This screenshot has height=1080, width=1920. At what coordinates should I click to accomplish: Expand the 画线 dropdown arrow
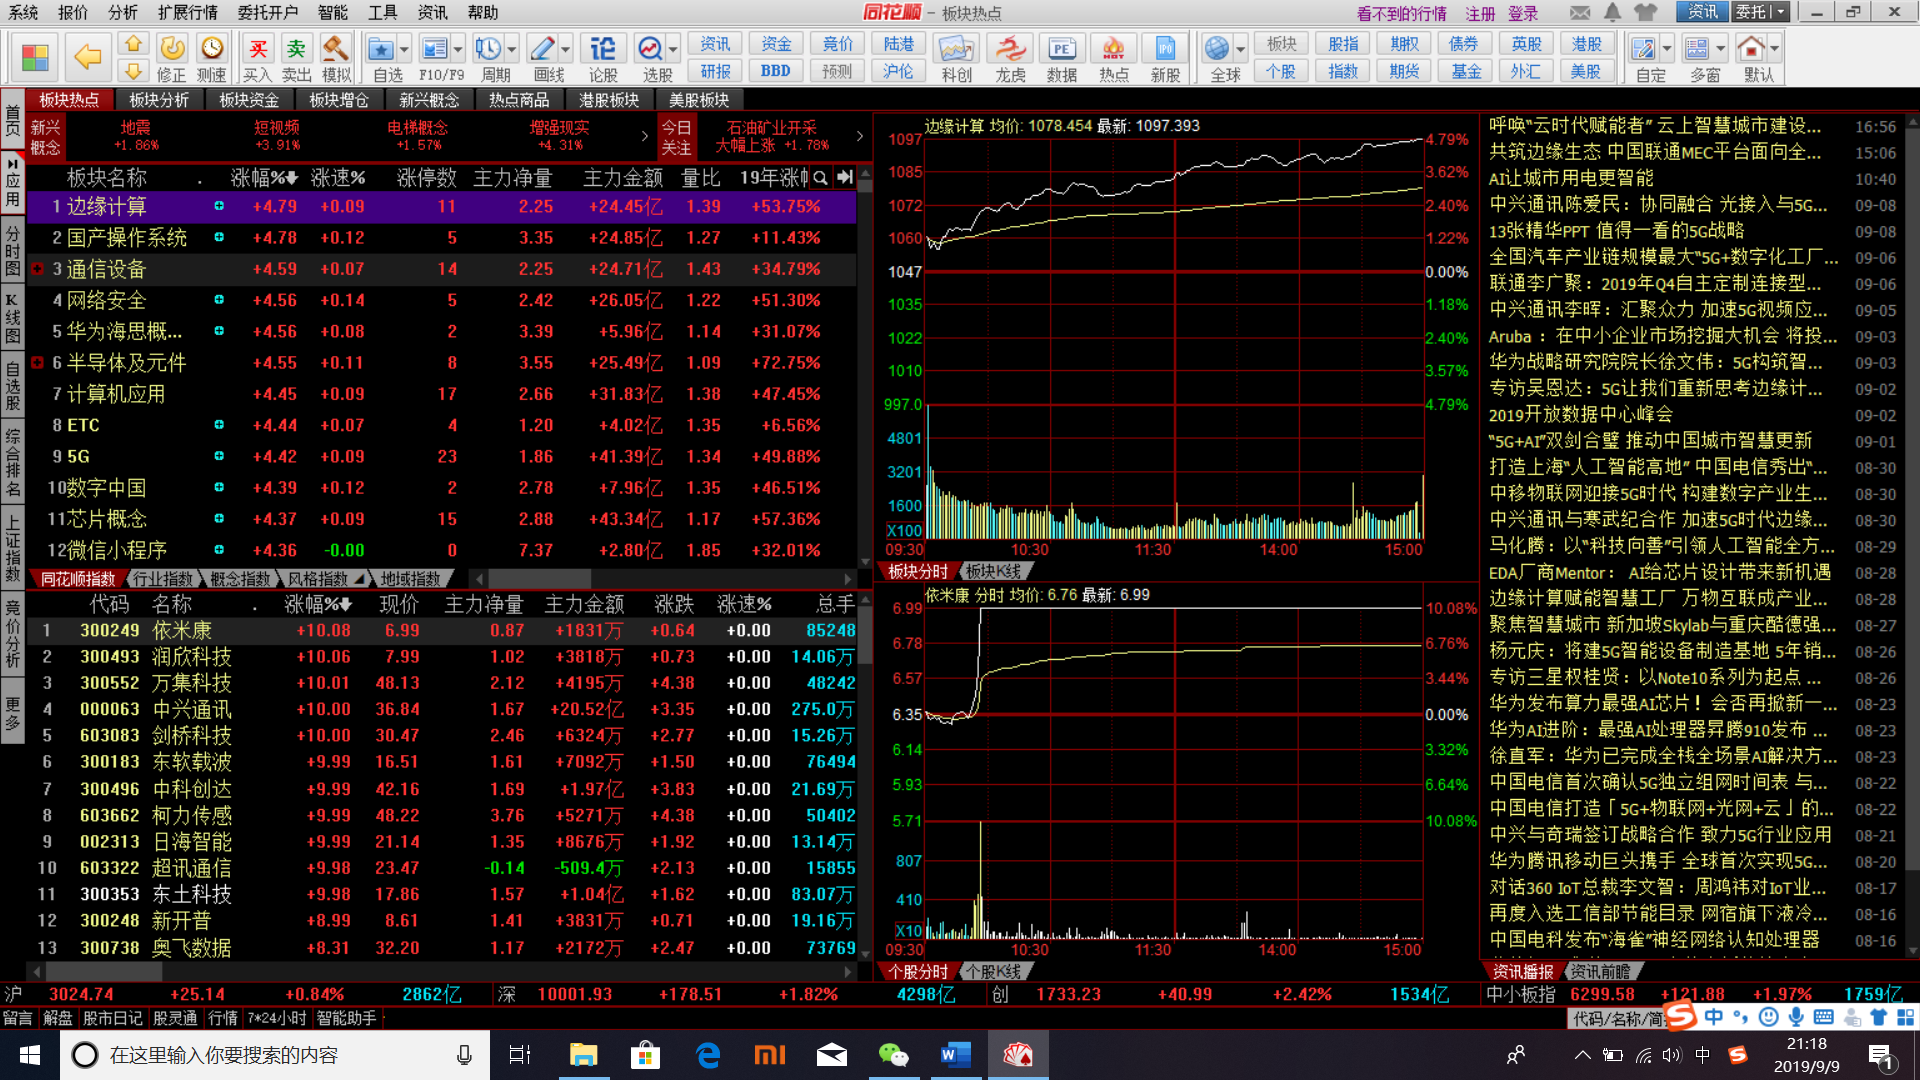[x=566, y=49]
